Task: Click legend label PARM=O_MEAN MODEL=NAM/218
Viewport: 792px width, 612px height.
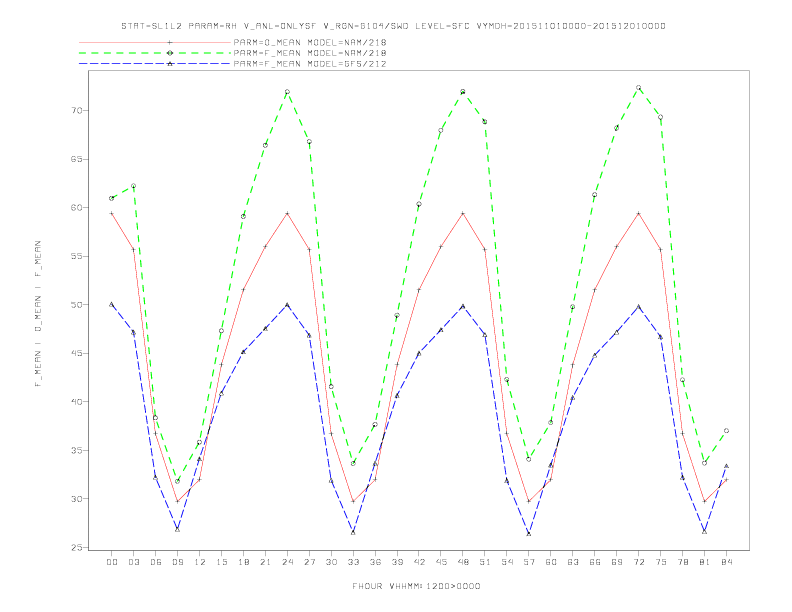Action: 310,42
